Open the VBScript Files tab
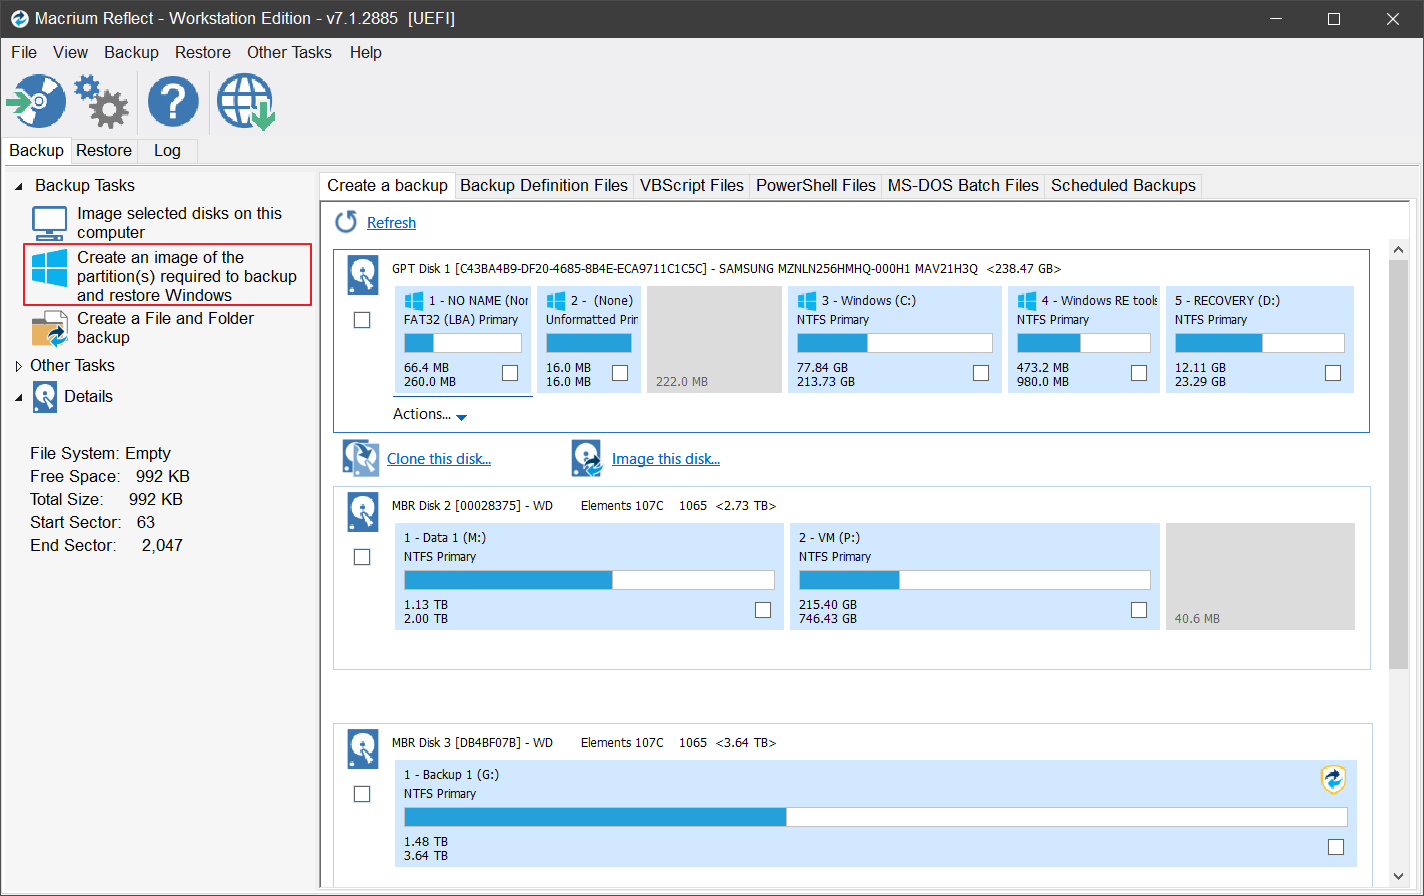 [692, 185]
